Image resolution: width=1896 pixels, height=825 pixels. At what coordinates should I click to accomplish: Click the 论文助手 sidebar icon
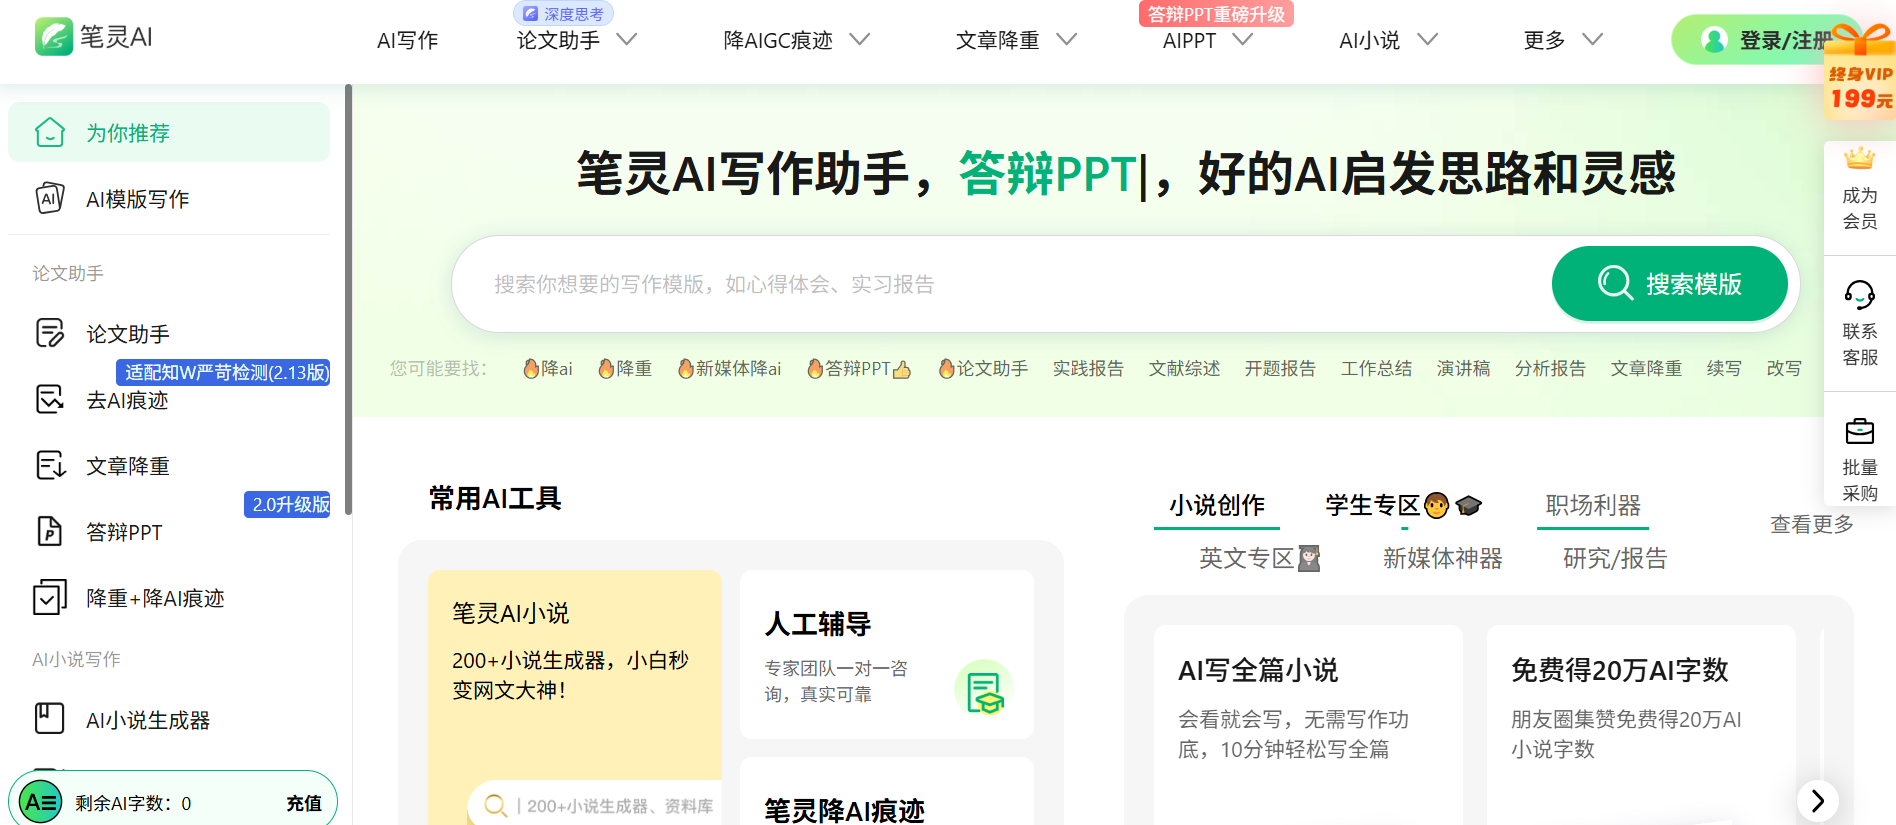50,333
